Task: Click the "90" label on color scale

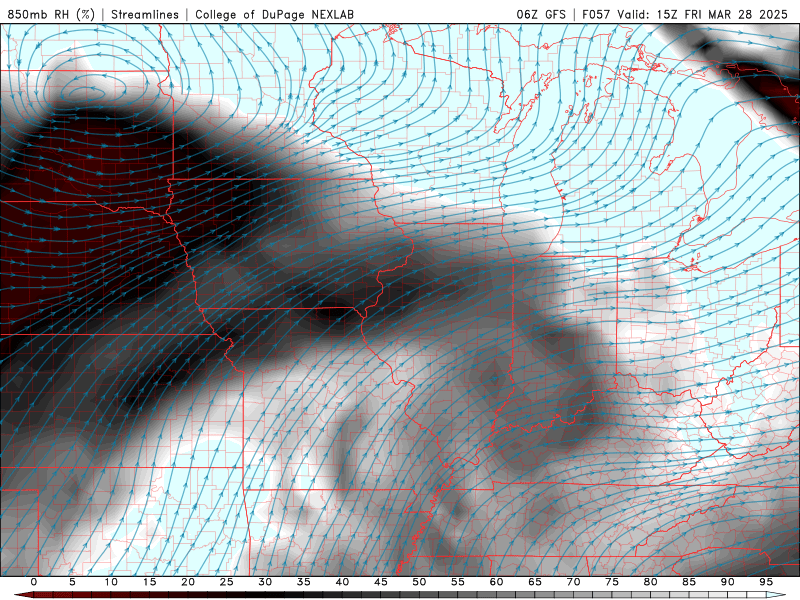Action: (727, 582)
